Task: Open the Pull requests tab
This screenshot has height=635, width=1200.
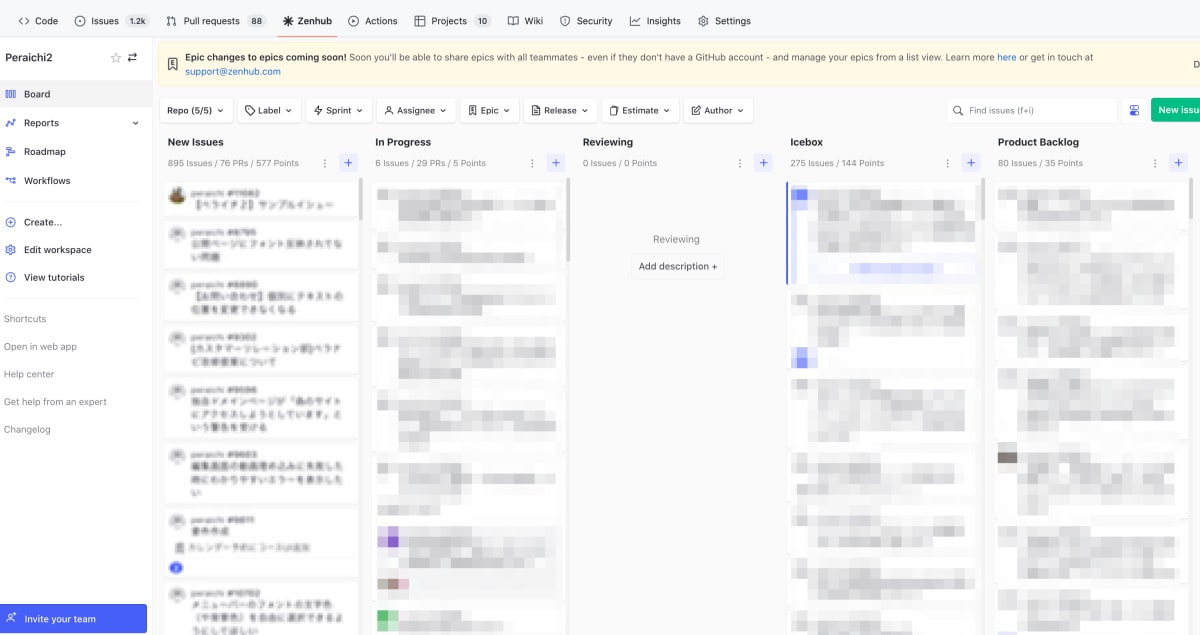Action: pos(216,21)
